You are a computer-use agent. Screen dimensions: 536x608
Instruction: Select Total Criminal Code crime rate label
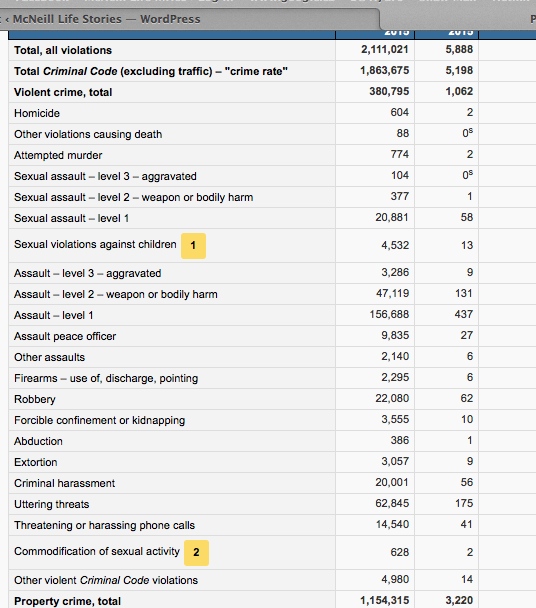coord(151,71)
